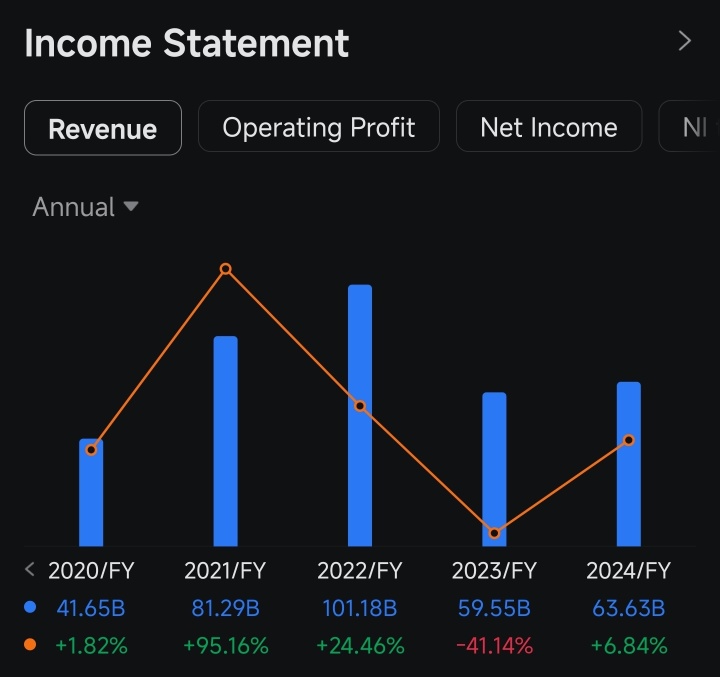Click the Income Statement heading
Image resolution: width=720 pixels, height=677 pixels.
[x=186, y=43]
